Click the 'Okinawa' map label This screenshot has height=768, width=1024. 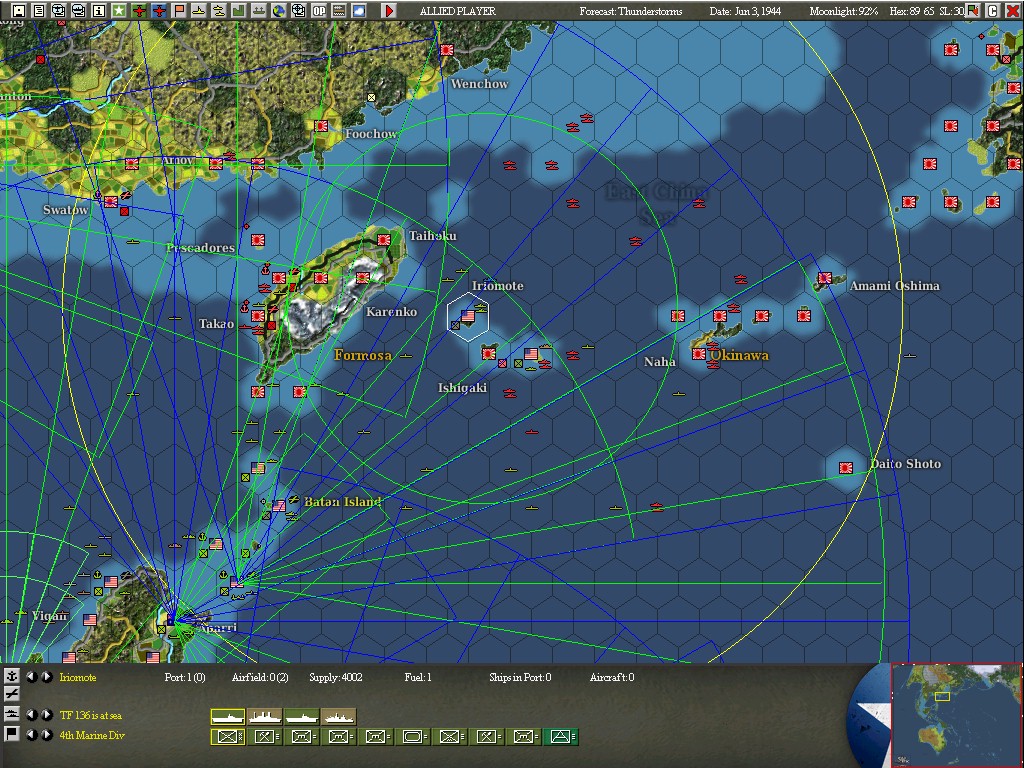pyautogui.click(x=739, y=355)
